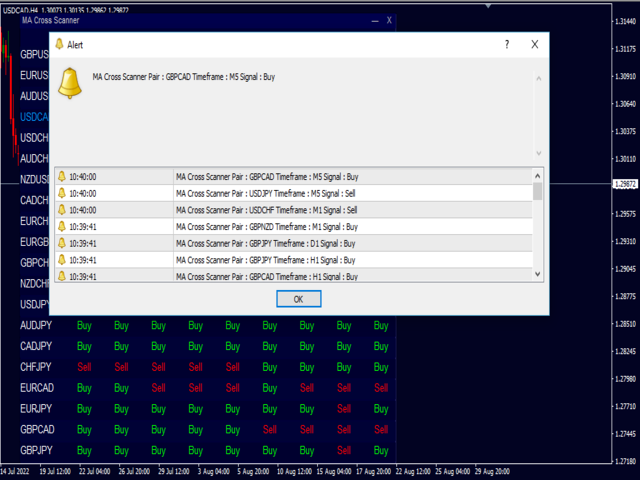The width and height of the screenshot is (640, 480).
Task: Select alert text 'GBPCAD Timeframe : M5 Signal : Buy' in list
Action: (304, 177)
